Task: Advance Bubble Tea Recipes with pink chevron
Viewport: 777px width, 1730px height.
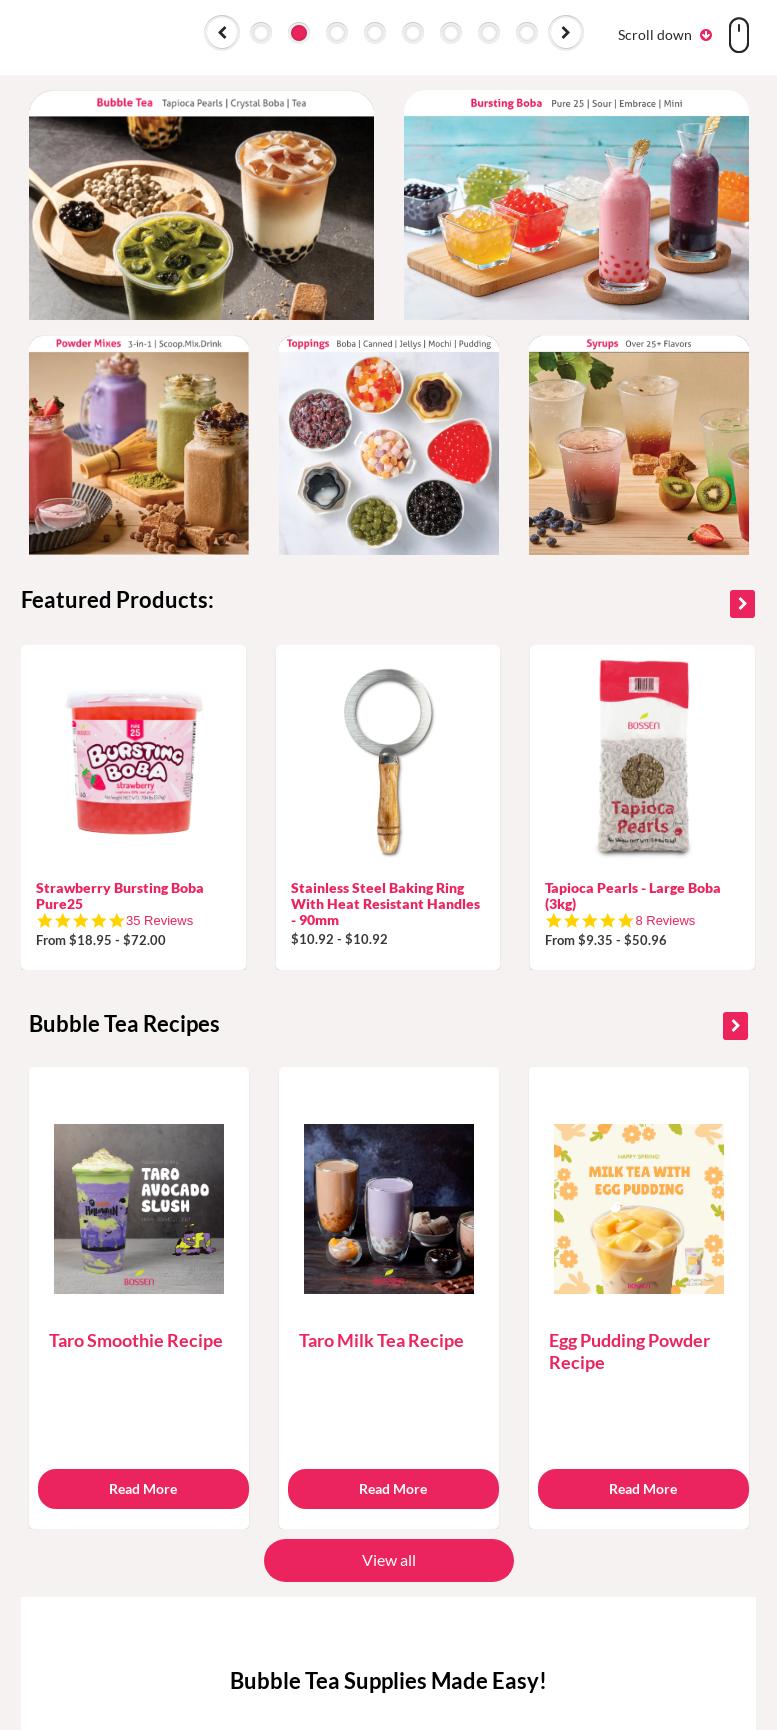Action: (x=735, y=1026)
